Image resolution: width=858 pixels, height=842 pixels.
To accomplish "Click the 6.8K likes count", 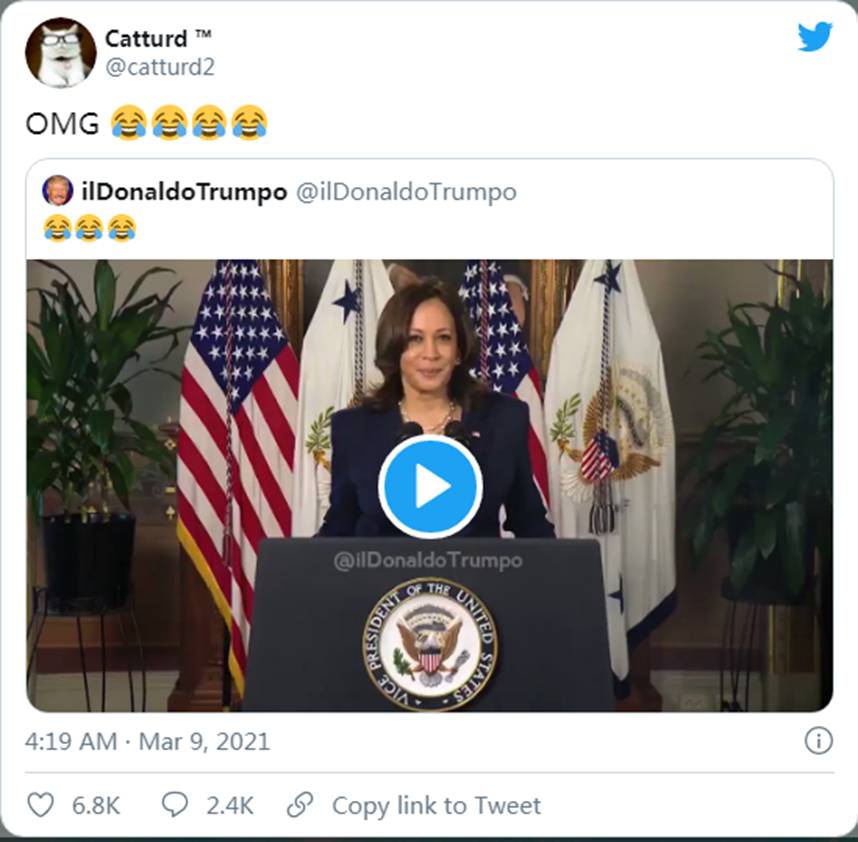I will point(96,805).
